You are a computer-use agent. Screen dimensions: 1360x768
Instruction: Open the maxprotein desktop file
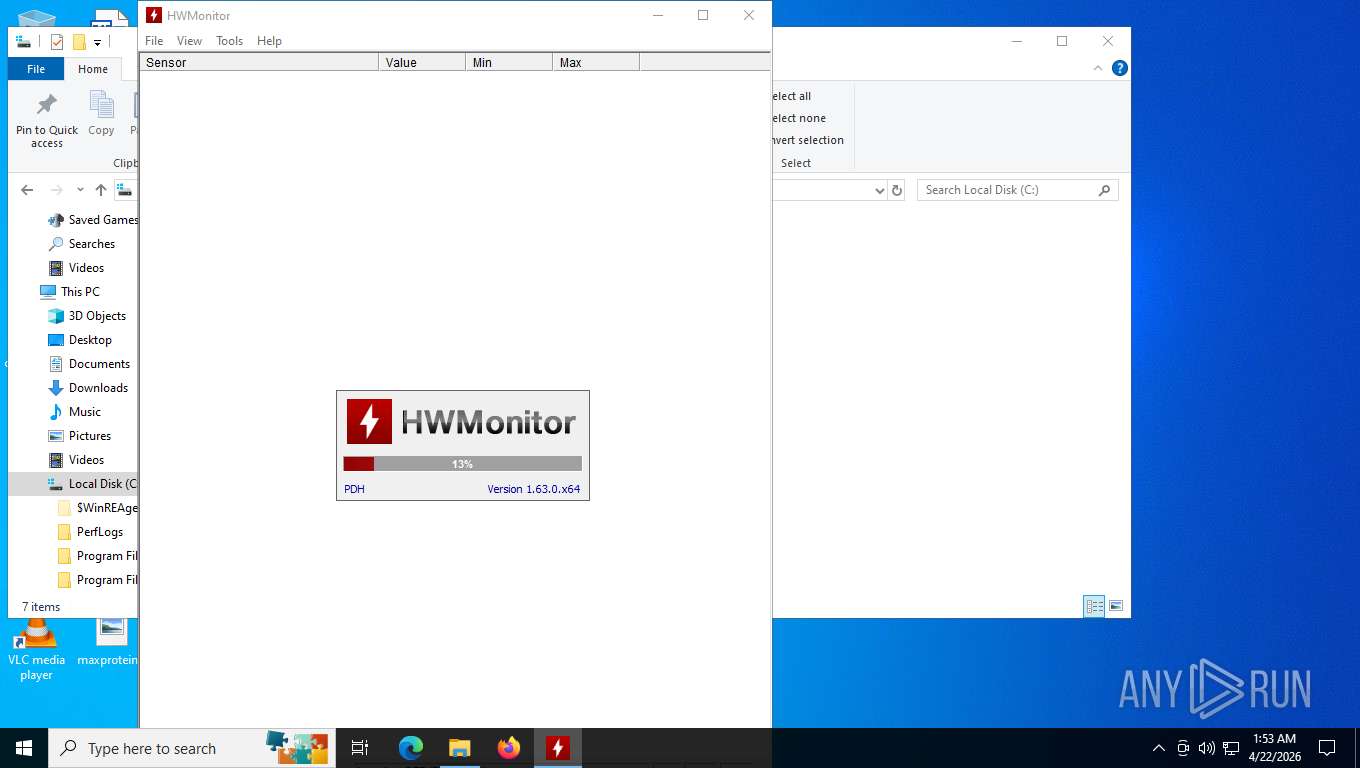pos(110,642)
